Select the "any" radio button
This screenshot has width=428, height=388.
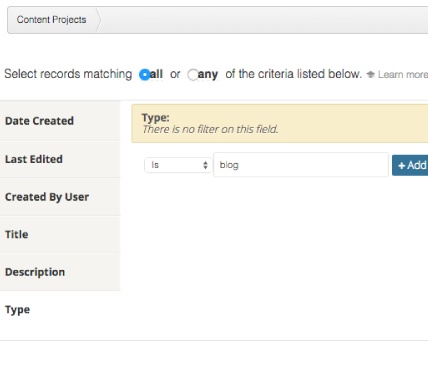click(x=193, y=74)
